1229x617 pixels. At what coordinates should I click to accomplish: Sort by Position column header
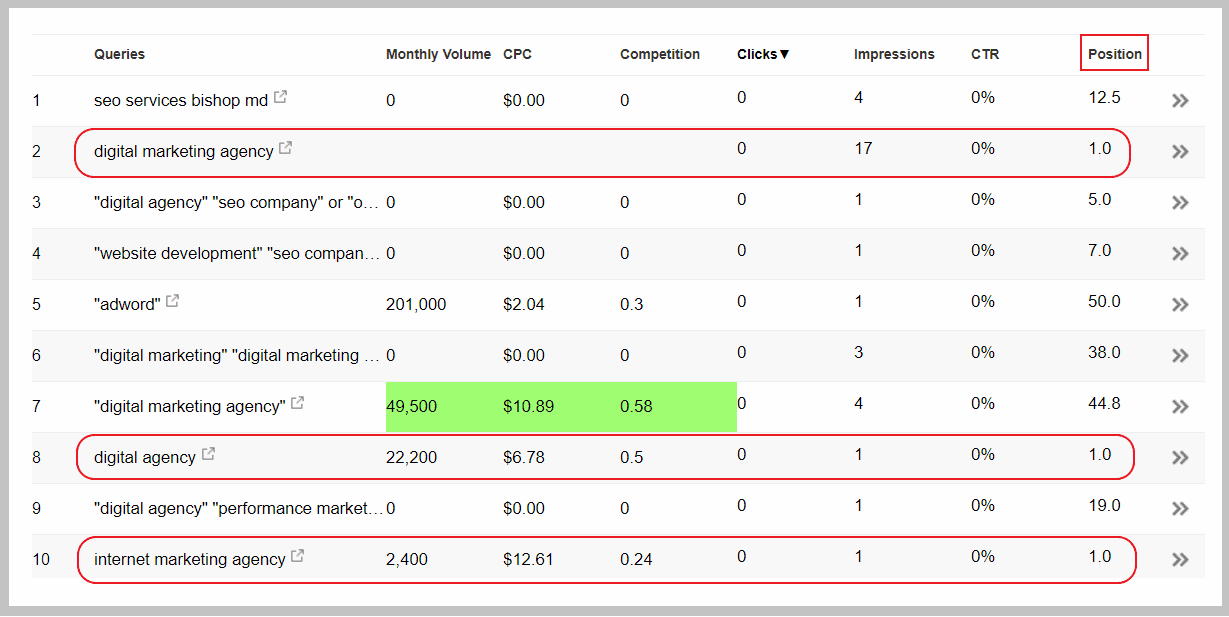1115,54
